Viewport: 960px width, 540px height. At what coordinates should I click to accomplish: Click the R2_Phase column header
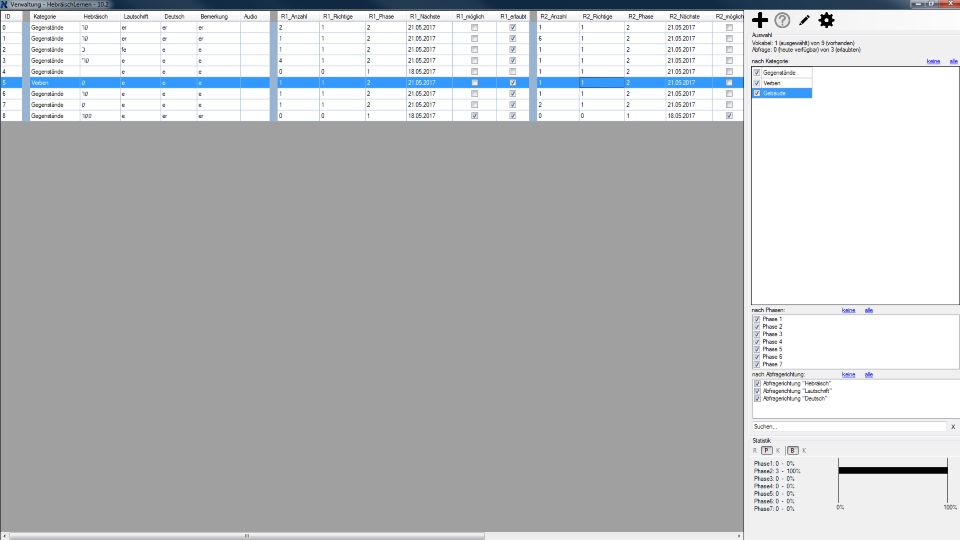642,17
